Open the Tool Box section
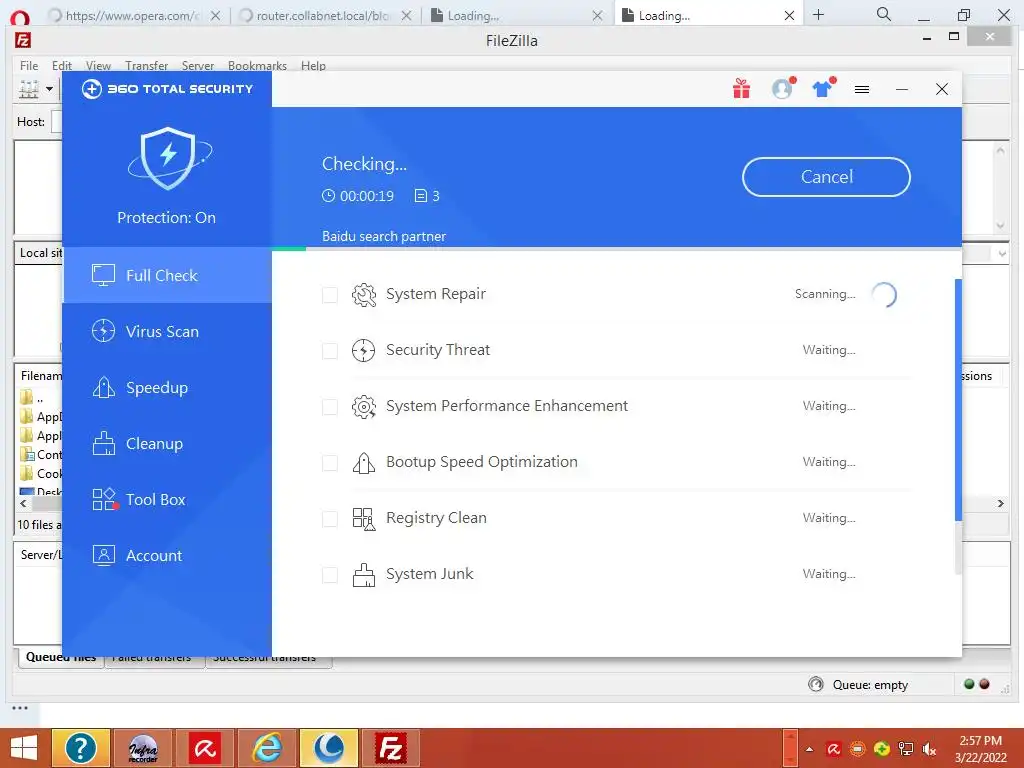This screenshot has height=768, width=1024. [167, 500]
